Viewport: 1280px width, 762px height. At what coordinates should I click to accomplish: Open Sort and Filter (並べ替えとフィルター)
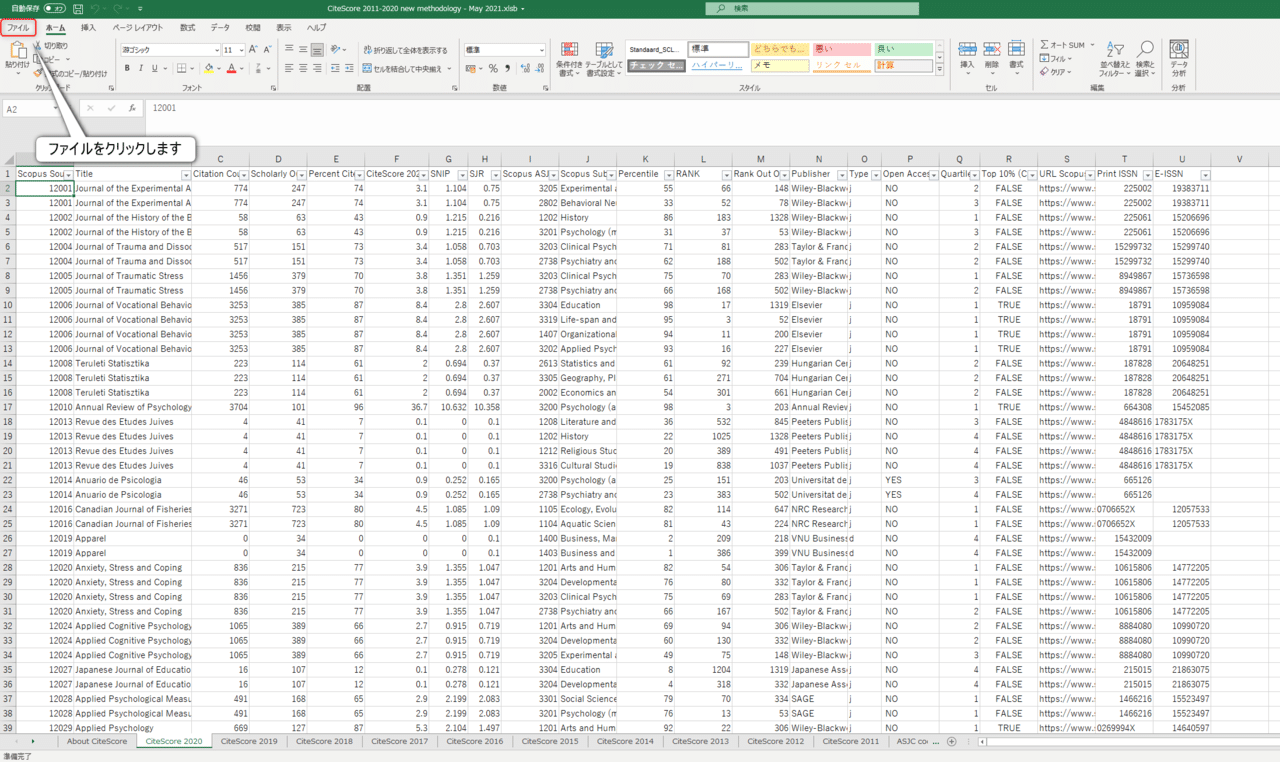(x=1115, y=59)
